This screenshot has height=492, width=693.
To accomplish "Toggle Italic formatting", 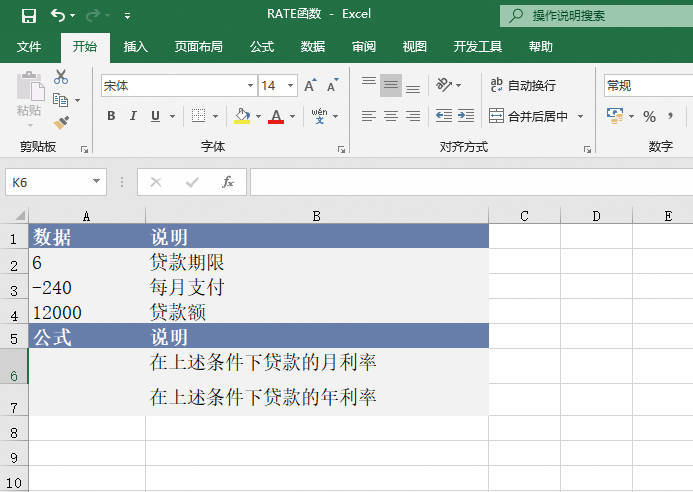I will point(133,116).
